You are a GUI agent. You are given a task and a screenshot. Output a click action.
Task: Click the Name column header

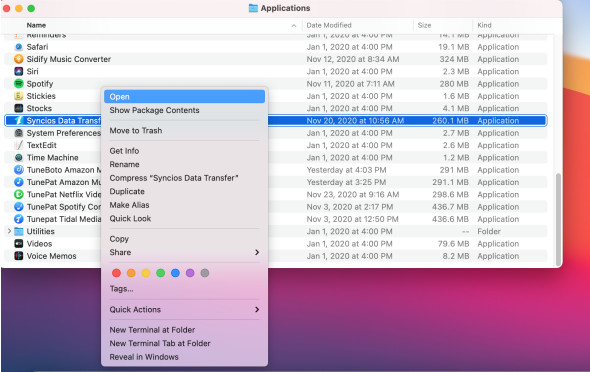[x=36, y=25]
